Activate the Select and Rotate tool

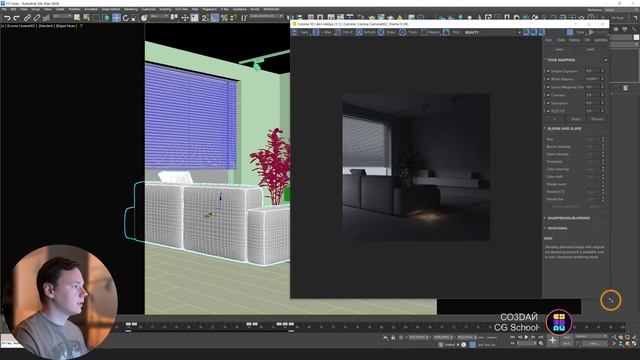126,18
